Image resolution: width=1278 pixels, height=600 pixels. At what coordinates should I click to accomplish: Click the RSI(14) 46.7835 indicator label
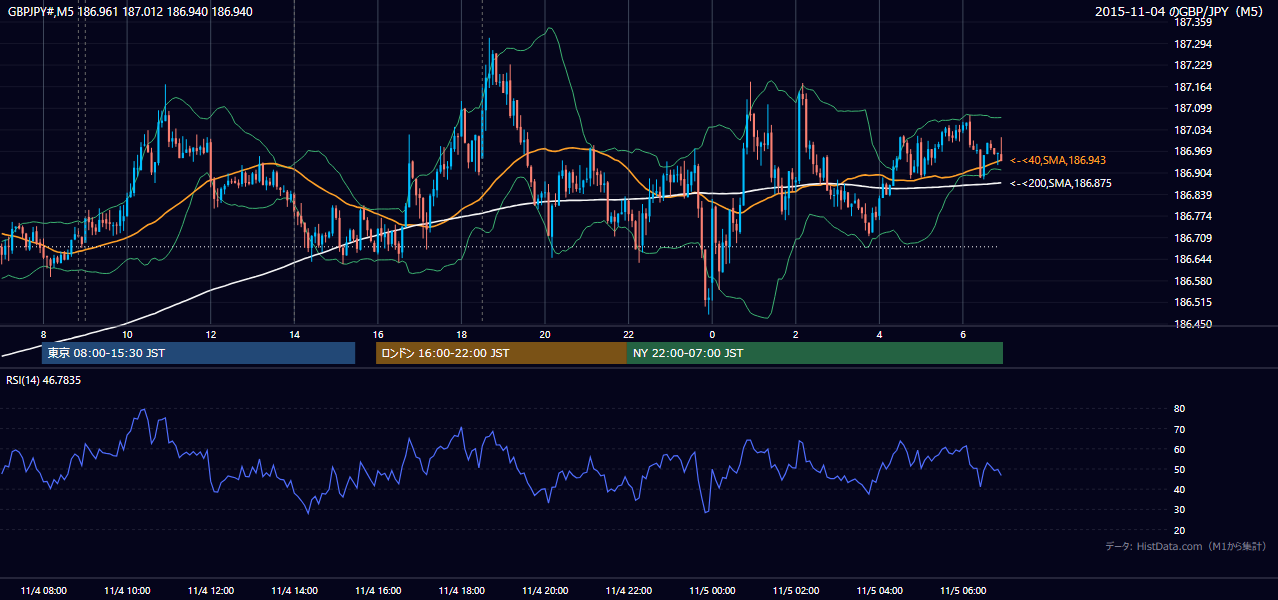[43, 380]
